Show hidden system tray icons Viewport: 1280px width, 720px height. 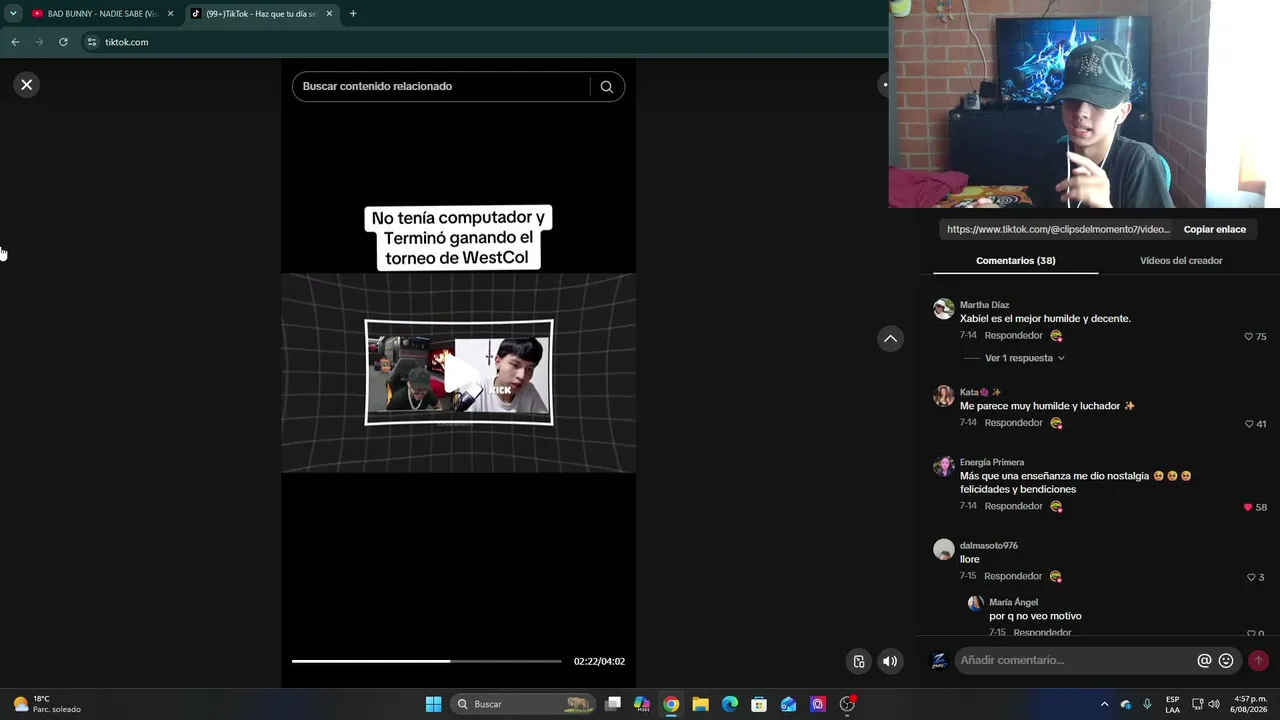(x=1104, y=704)
